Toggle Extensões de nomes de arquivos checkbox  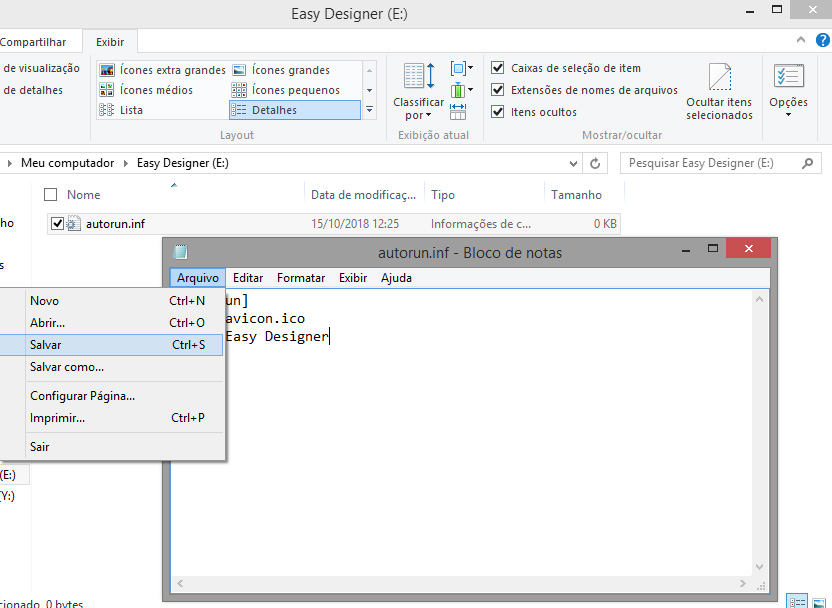pyautogui.click(x=497, y=90)
